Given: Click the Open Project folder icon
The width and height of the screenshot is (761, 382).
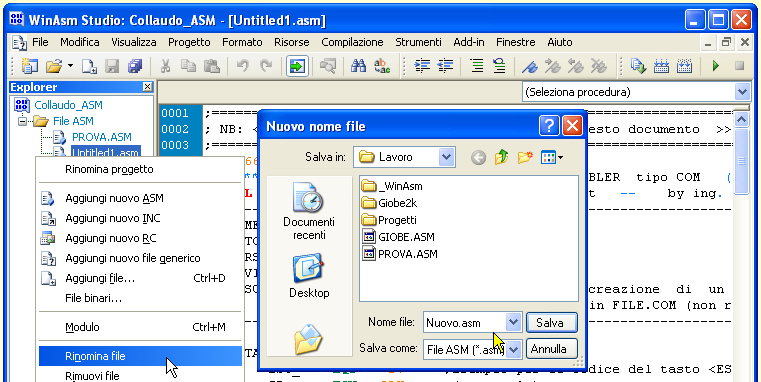Looking at the screenshot, I should tap(54, 66).
